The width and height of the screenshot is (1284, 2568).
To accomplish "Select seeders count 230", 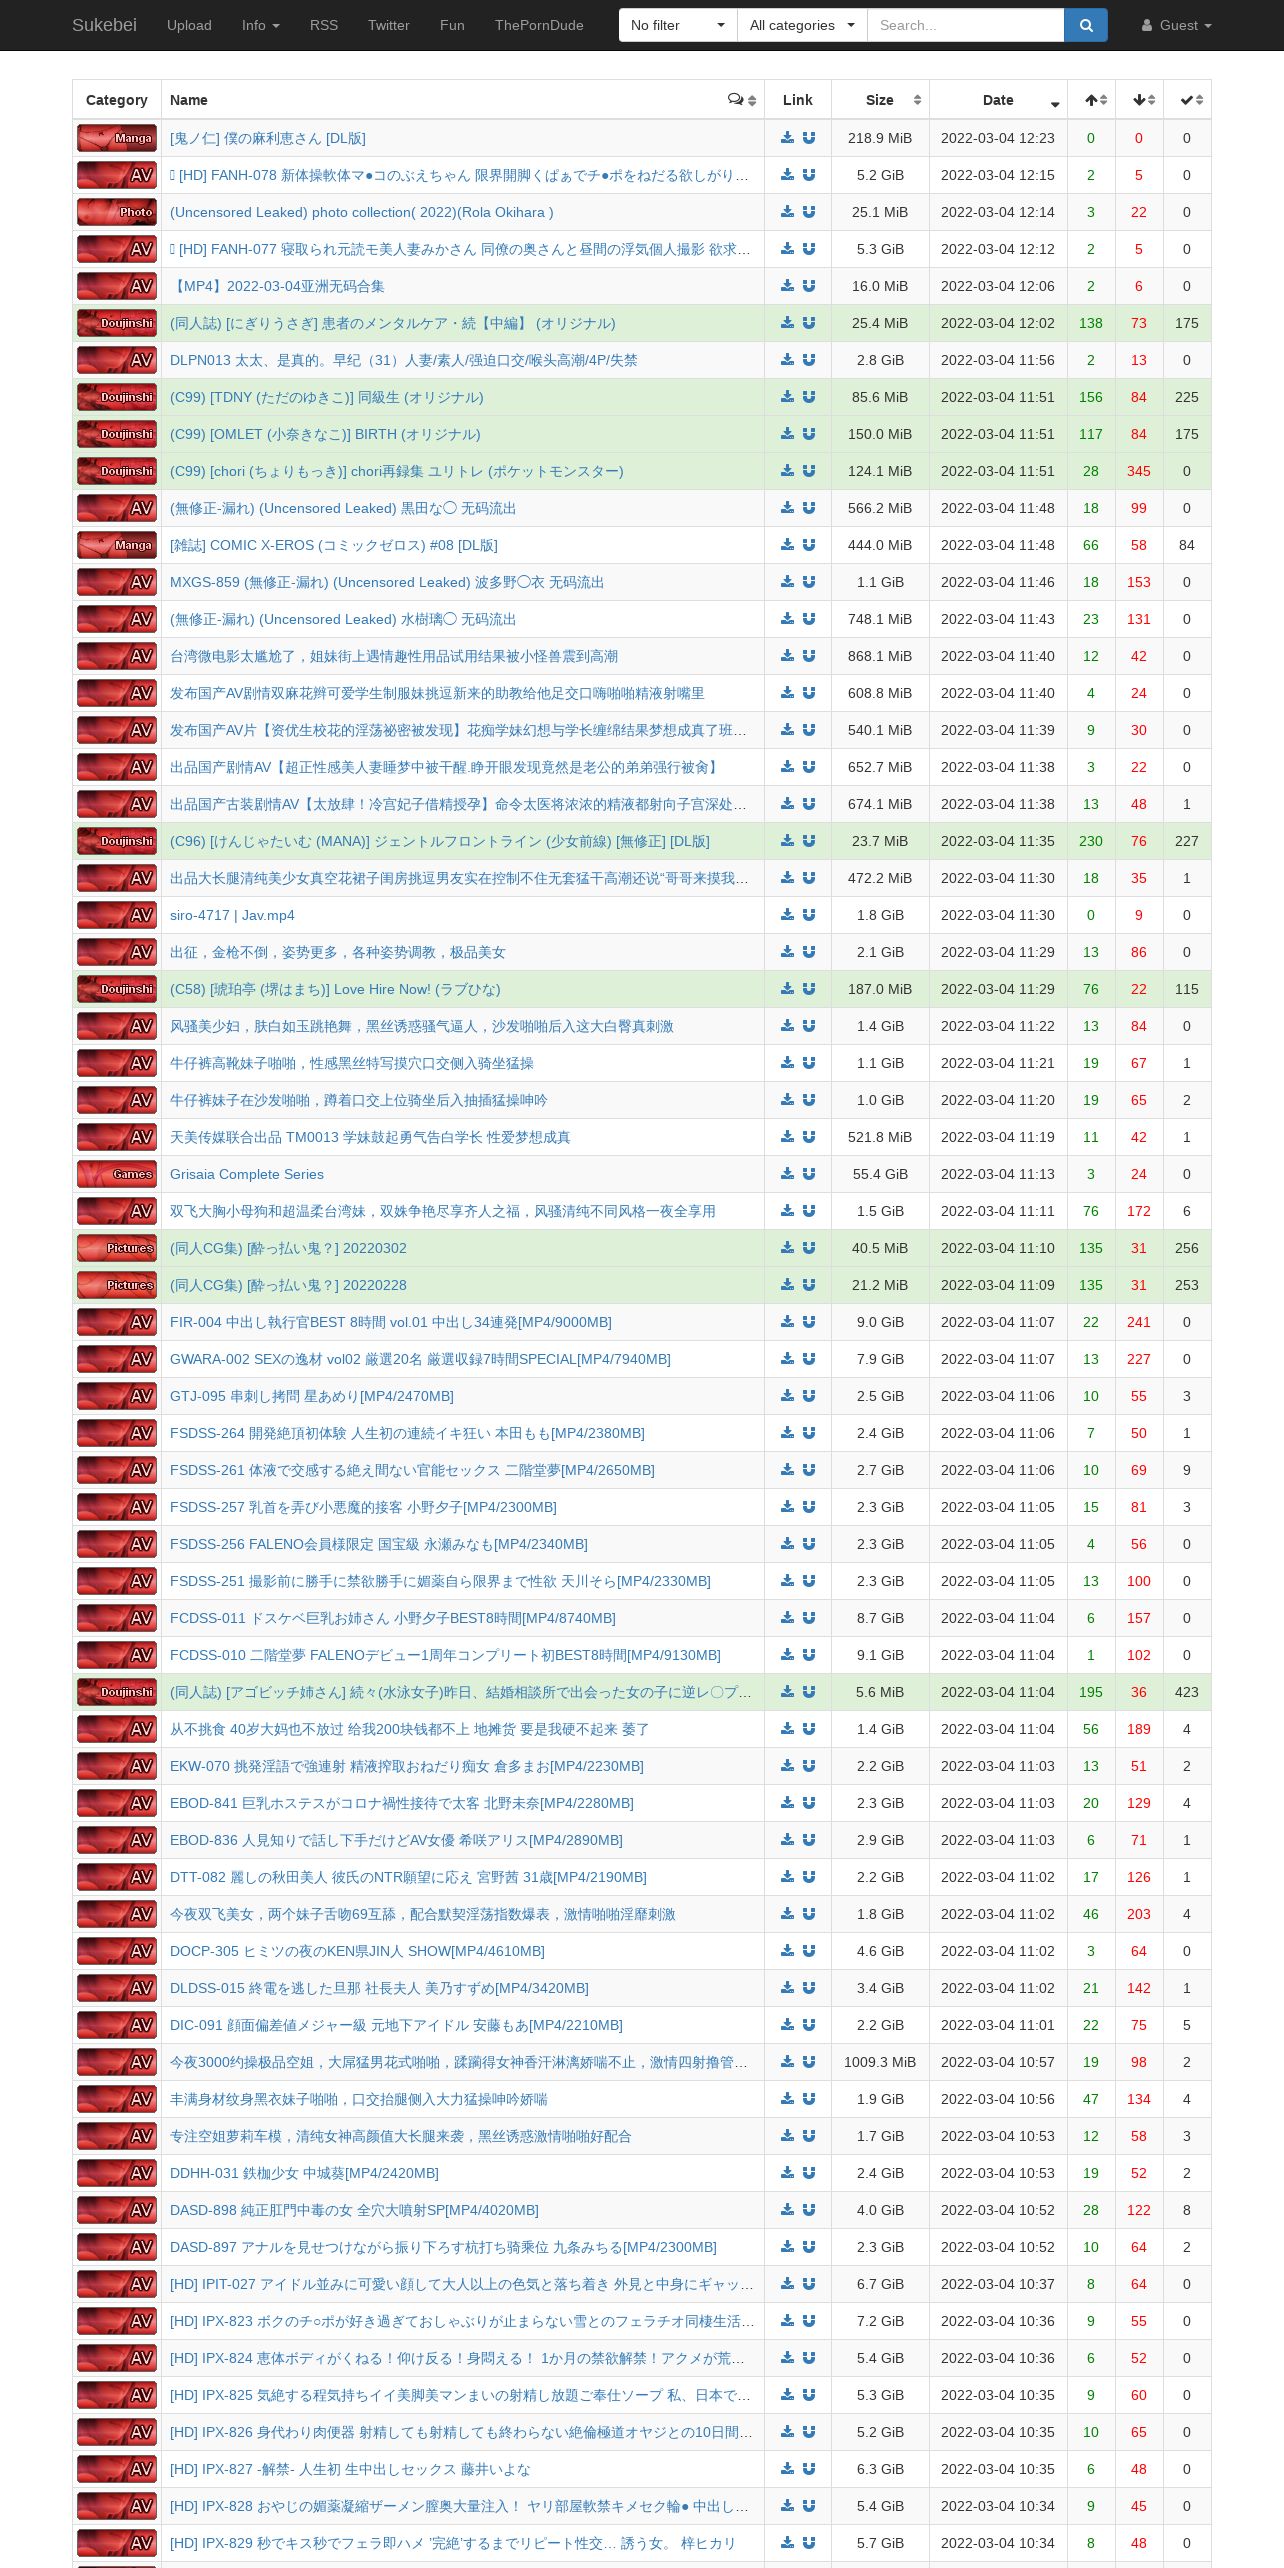I will (x=1091, y=841).
